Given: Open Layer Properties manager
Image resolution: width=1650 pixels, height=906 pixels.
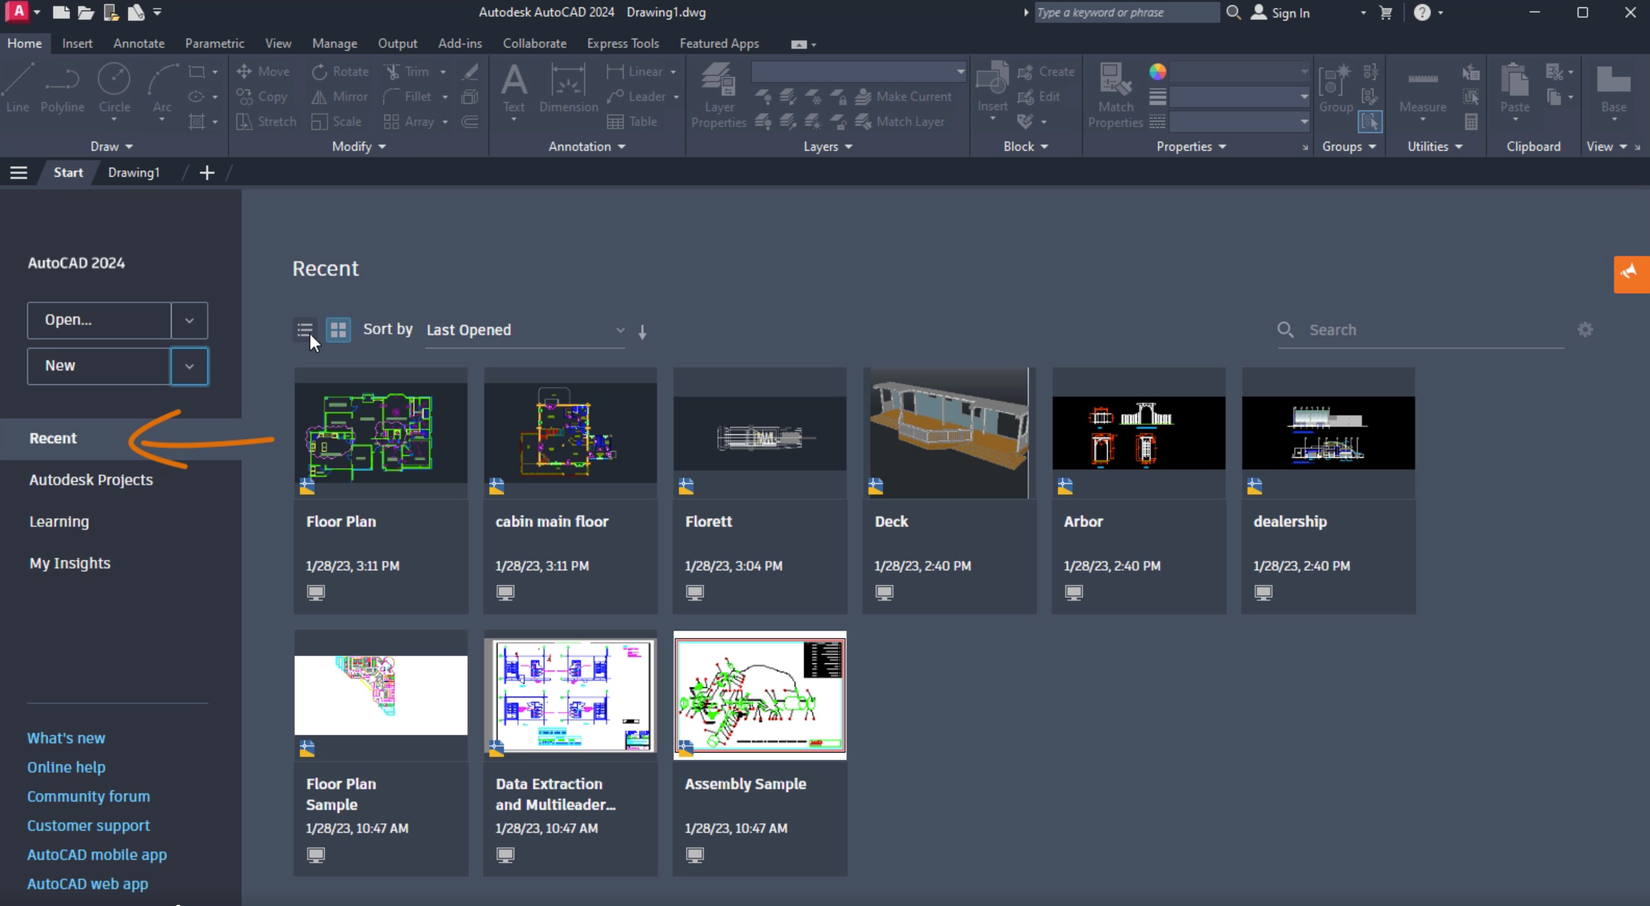Looking at the screenshot, I should click(x=718, y=95).
